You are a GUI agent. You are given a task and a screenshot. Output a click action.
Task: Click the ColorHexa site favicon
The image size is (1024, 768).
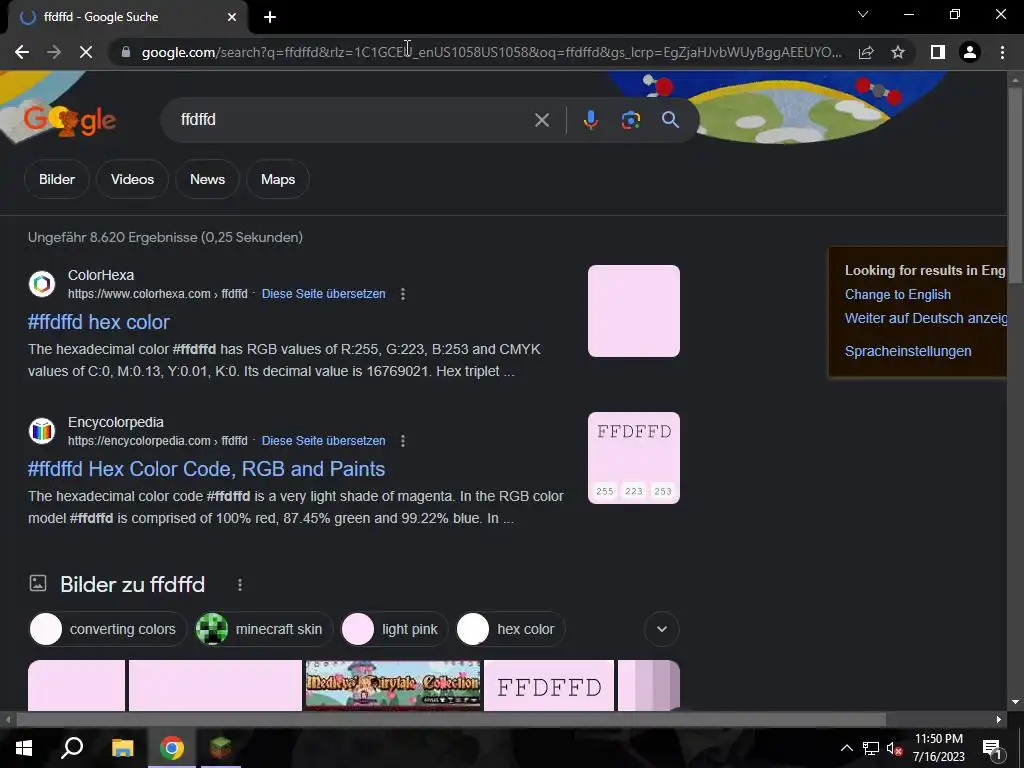42,284
